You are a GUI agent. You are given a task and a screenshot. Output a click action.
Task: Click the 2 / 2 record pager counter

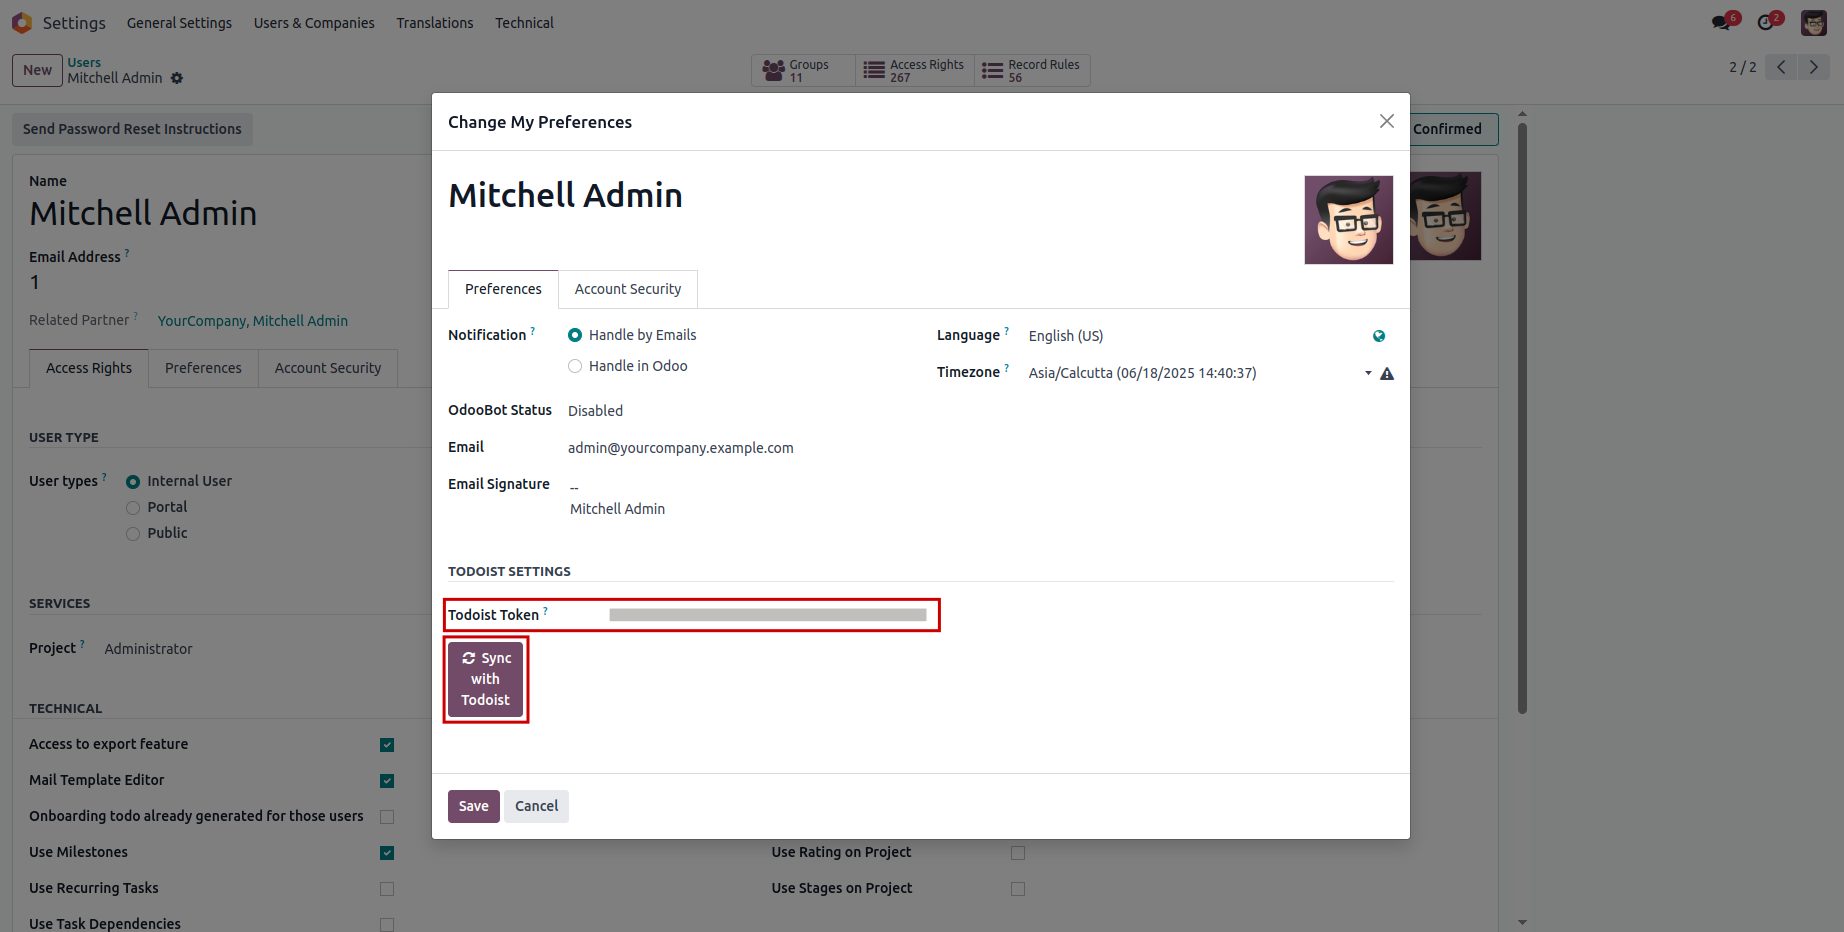[1742, 67]
